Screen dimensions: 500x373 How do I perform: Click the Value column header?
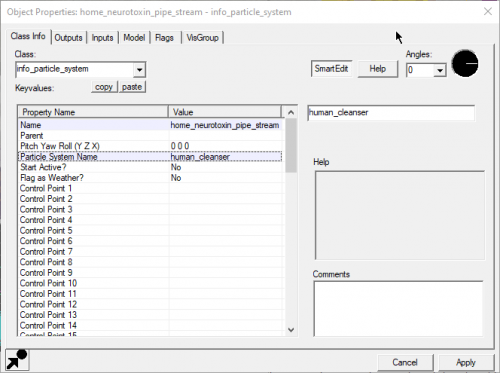225,112
